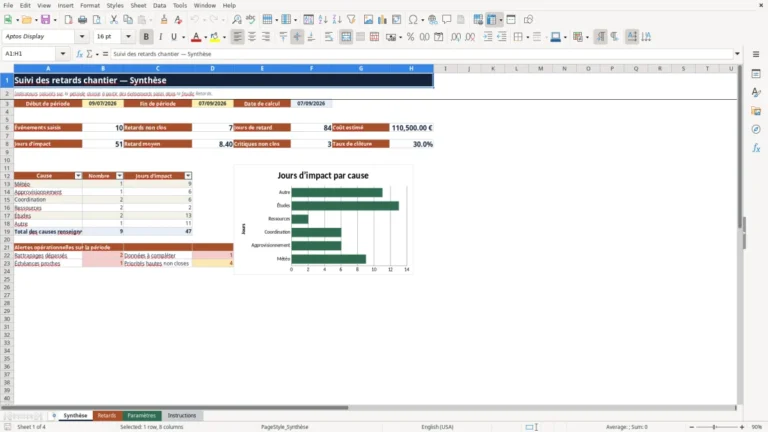This screenshot has height=432, width=768.
Task: Open the Sheet menu
Action: coord(138,5)
